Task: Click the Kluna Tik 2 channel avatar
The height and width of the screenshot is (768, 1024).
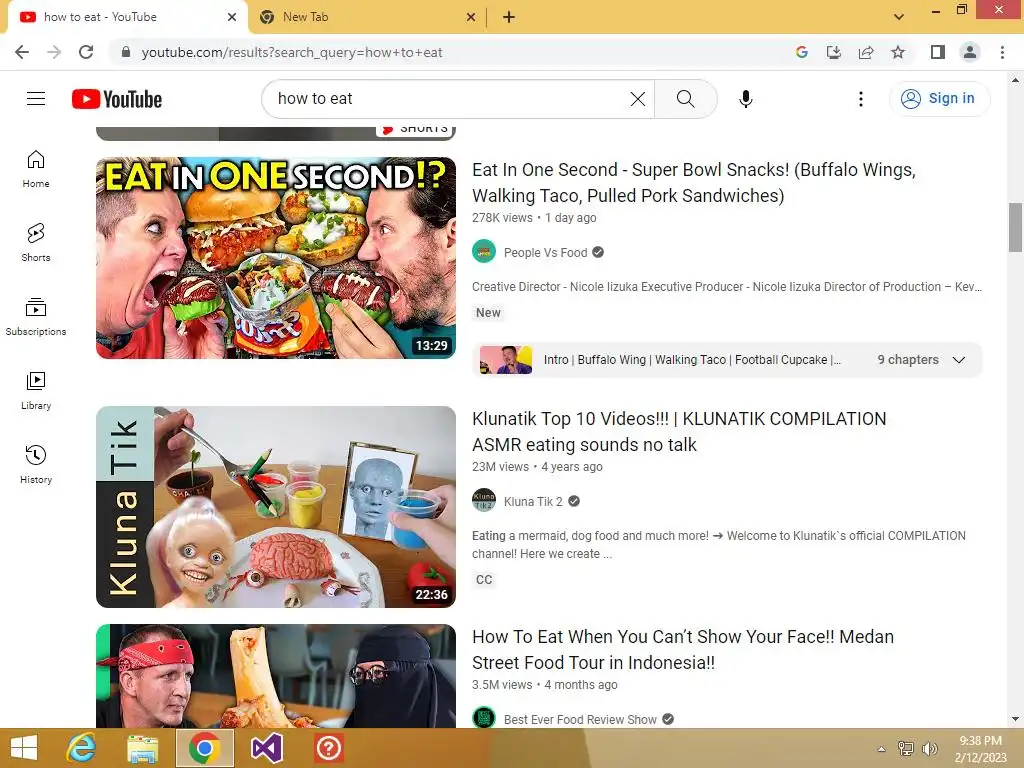Action: [x=484, y=500]
